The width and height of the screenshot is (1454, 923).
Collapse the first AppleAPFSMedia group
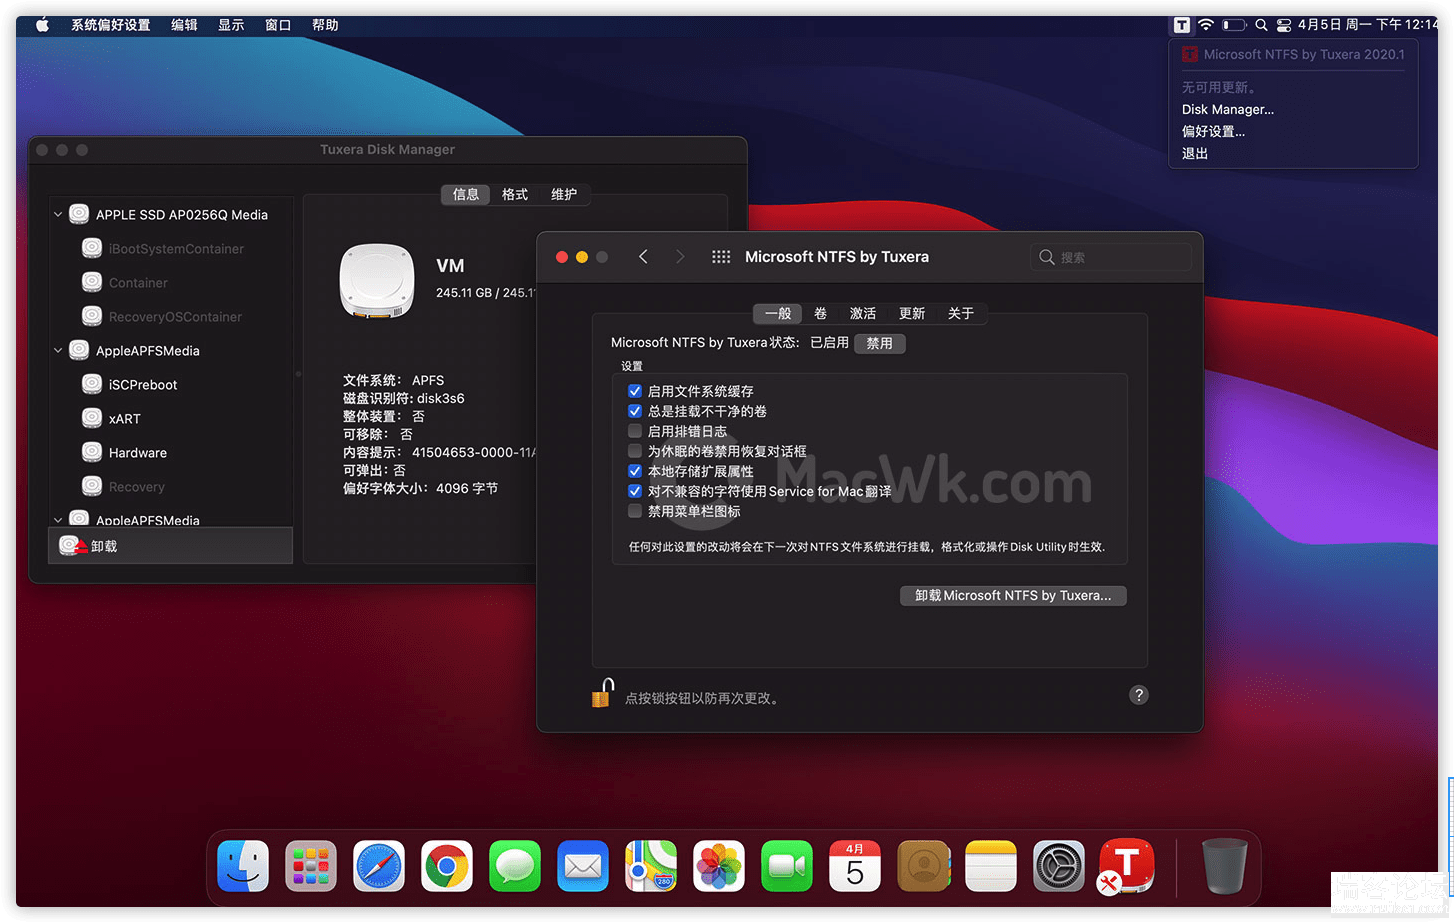coord(58,351)
